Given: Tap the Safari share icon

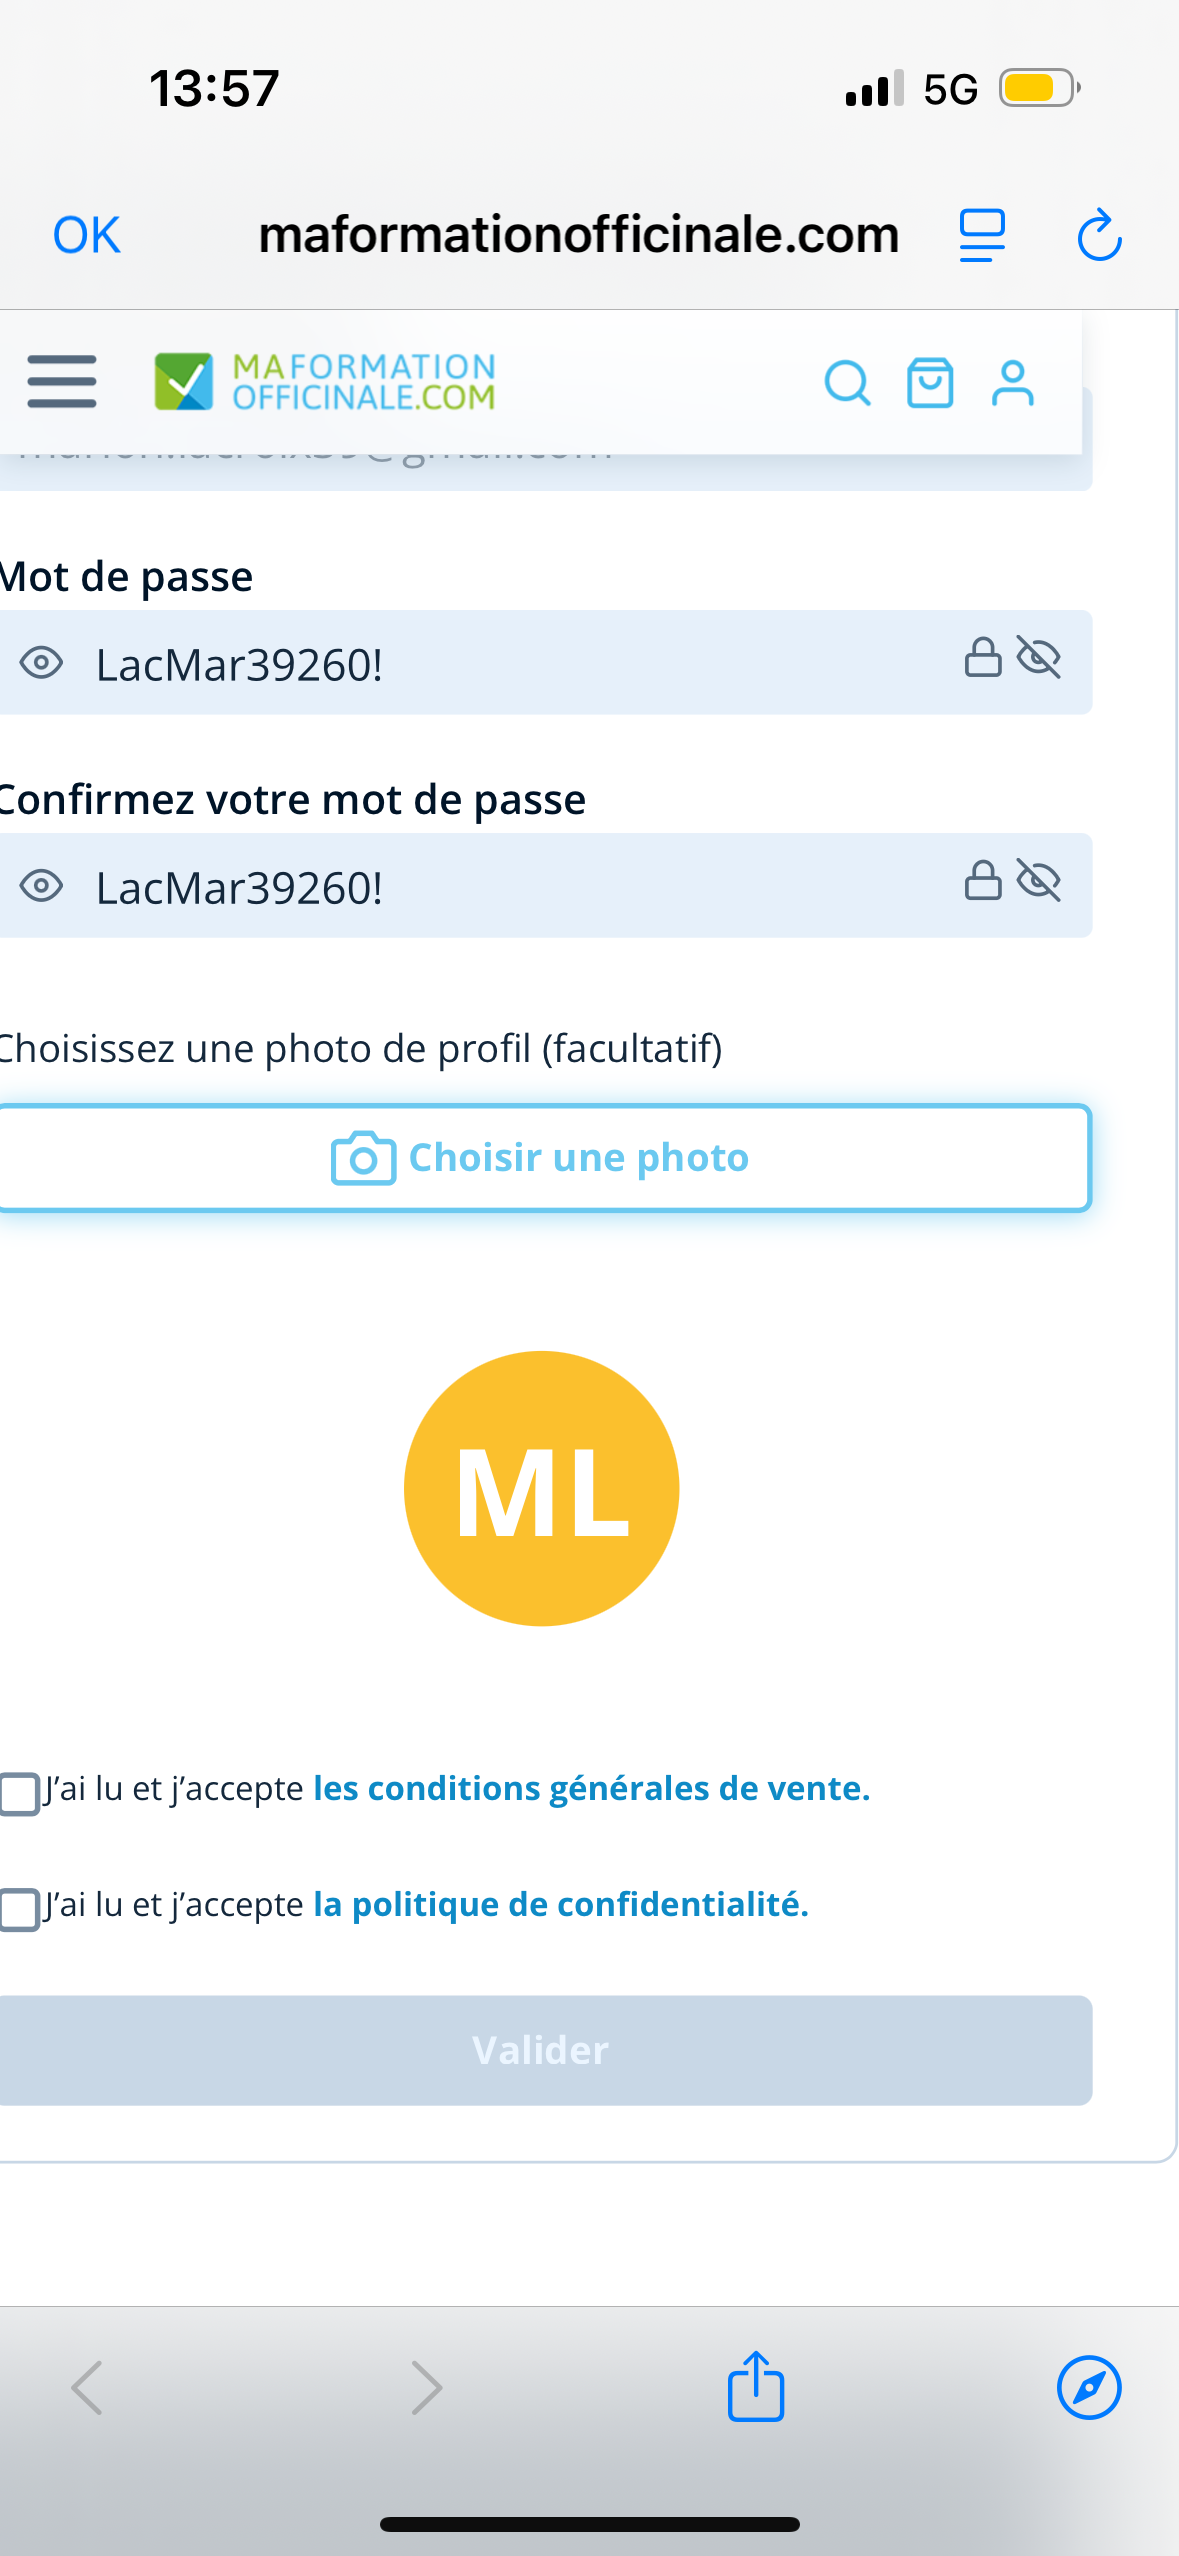Looking at the screenshot, I should click(x=756, y=2386).
